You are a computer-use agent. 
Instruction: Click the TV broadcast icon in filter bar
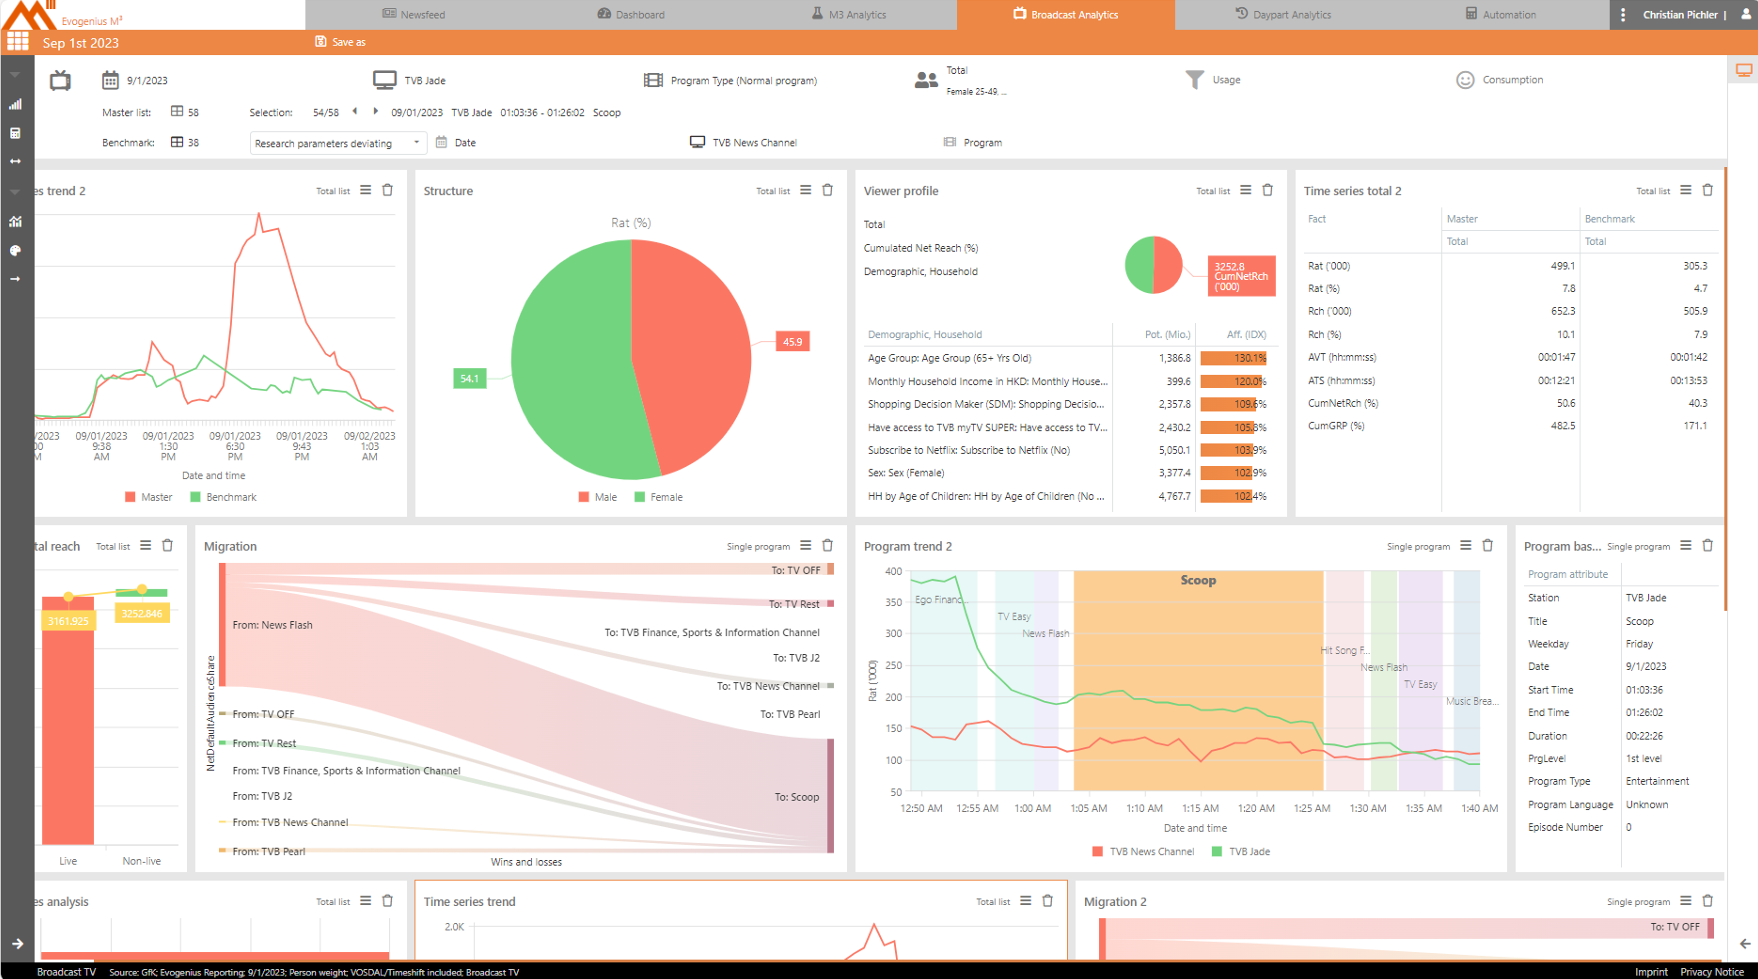pos(60,80)
